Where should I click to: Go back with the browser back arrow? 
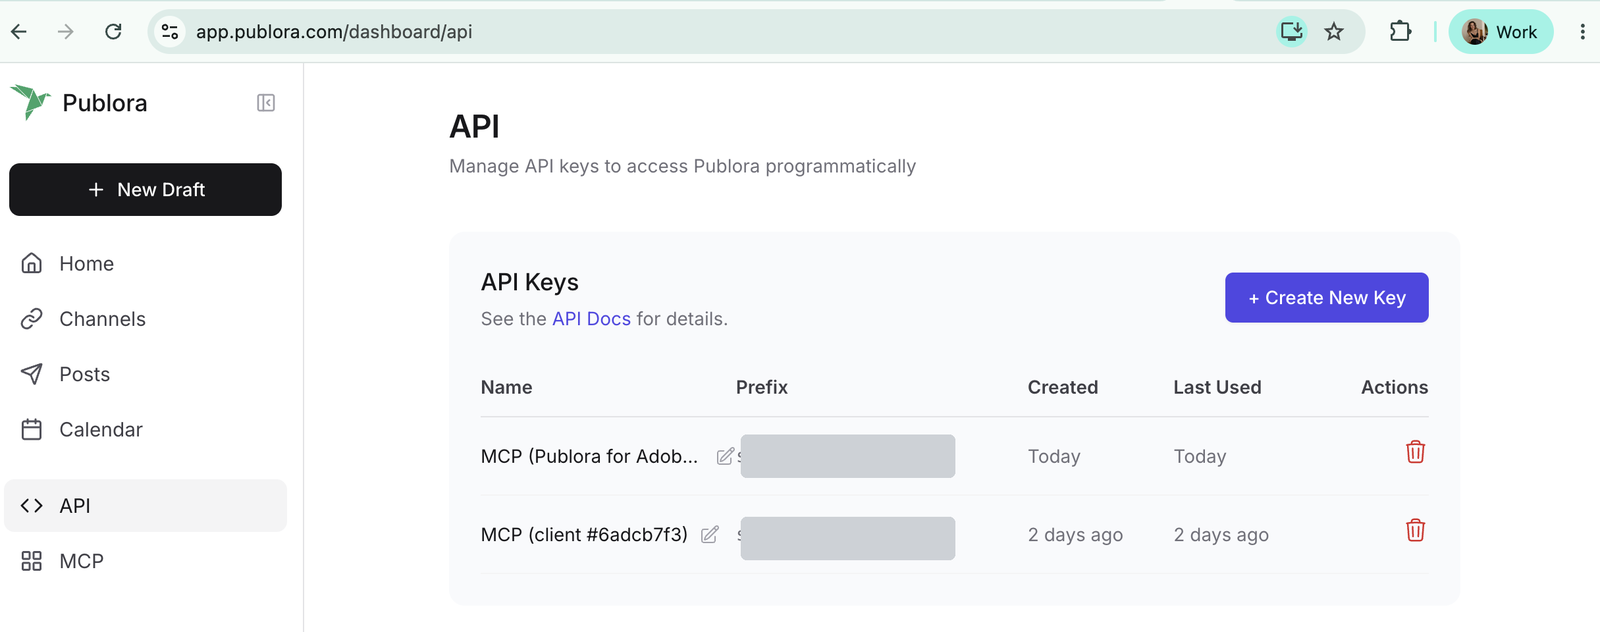pyautogui.click(x=19, y=32)
